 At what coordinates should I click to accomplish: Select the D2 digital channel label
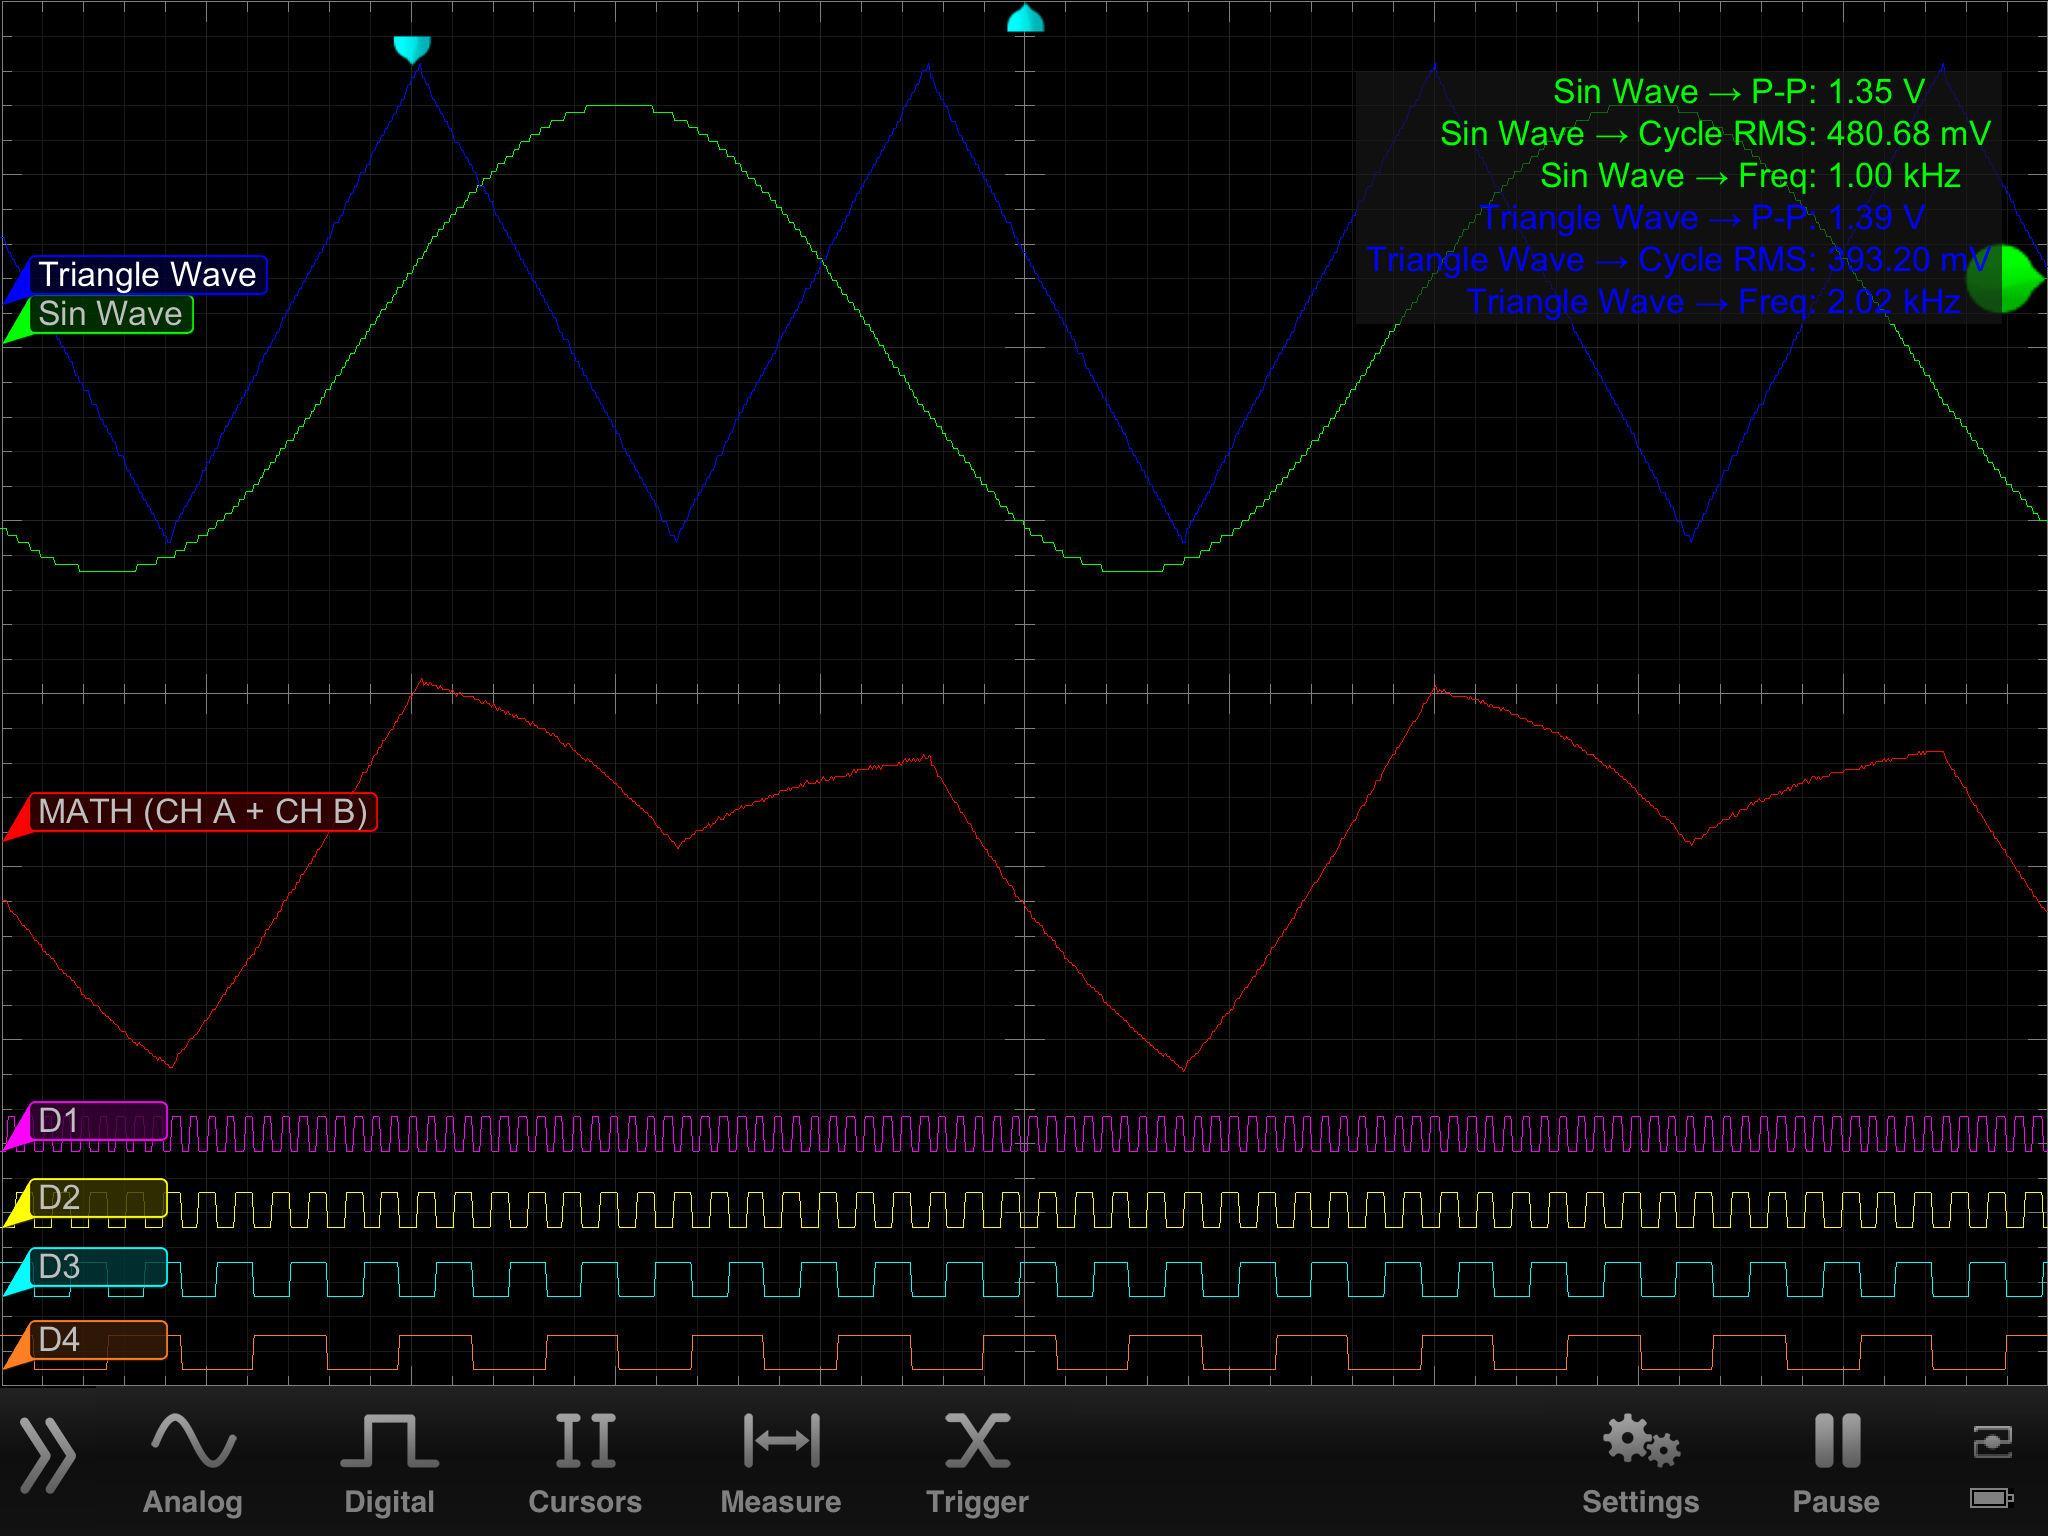tap(98, 1198)
